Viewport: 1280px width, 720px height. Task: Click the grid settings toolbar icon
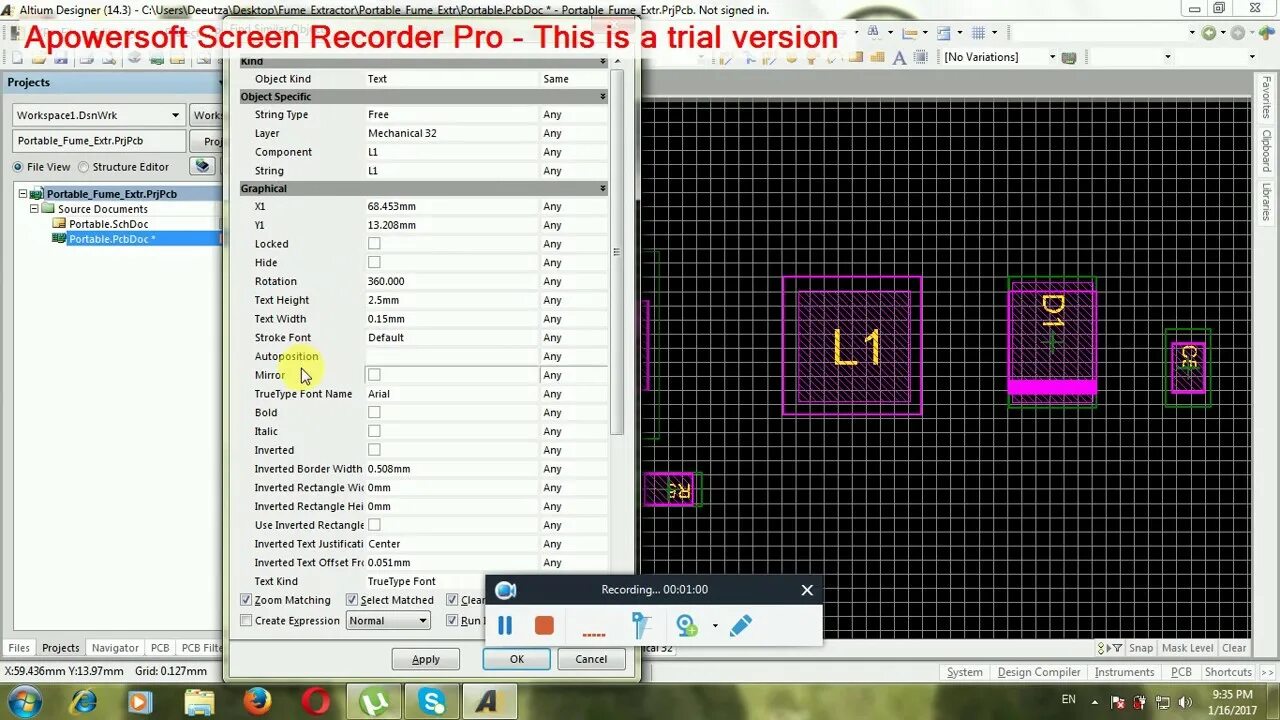979,33
